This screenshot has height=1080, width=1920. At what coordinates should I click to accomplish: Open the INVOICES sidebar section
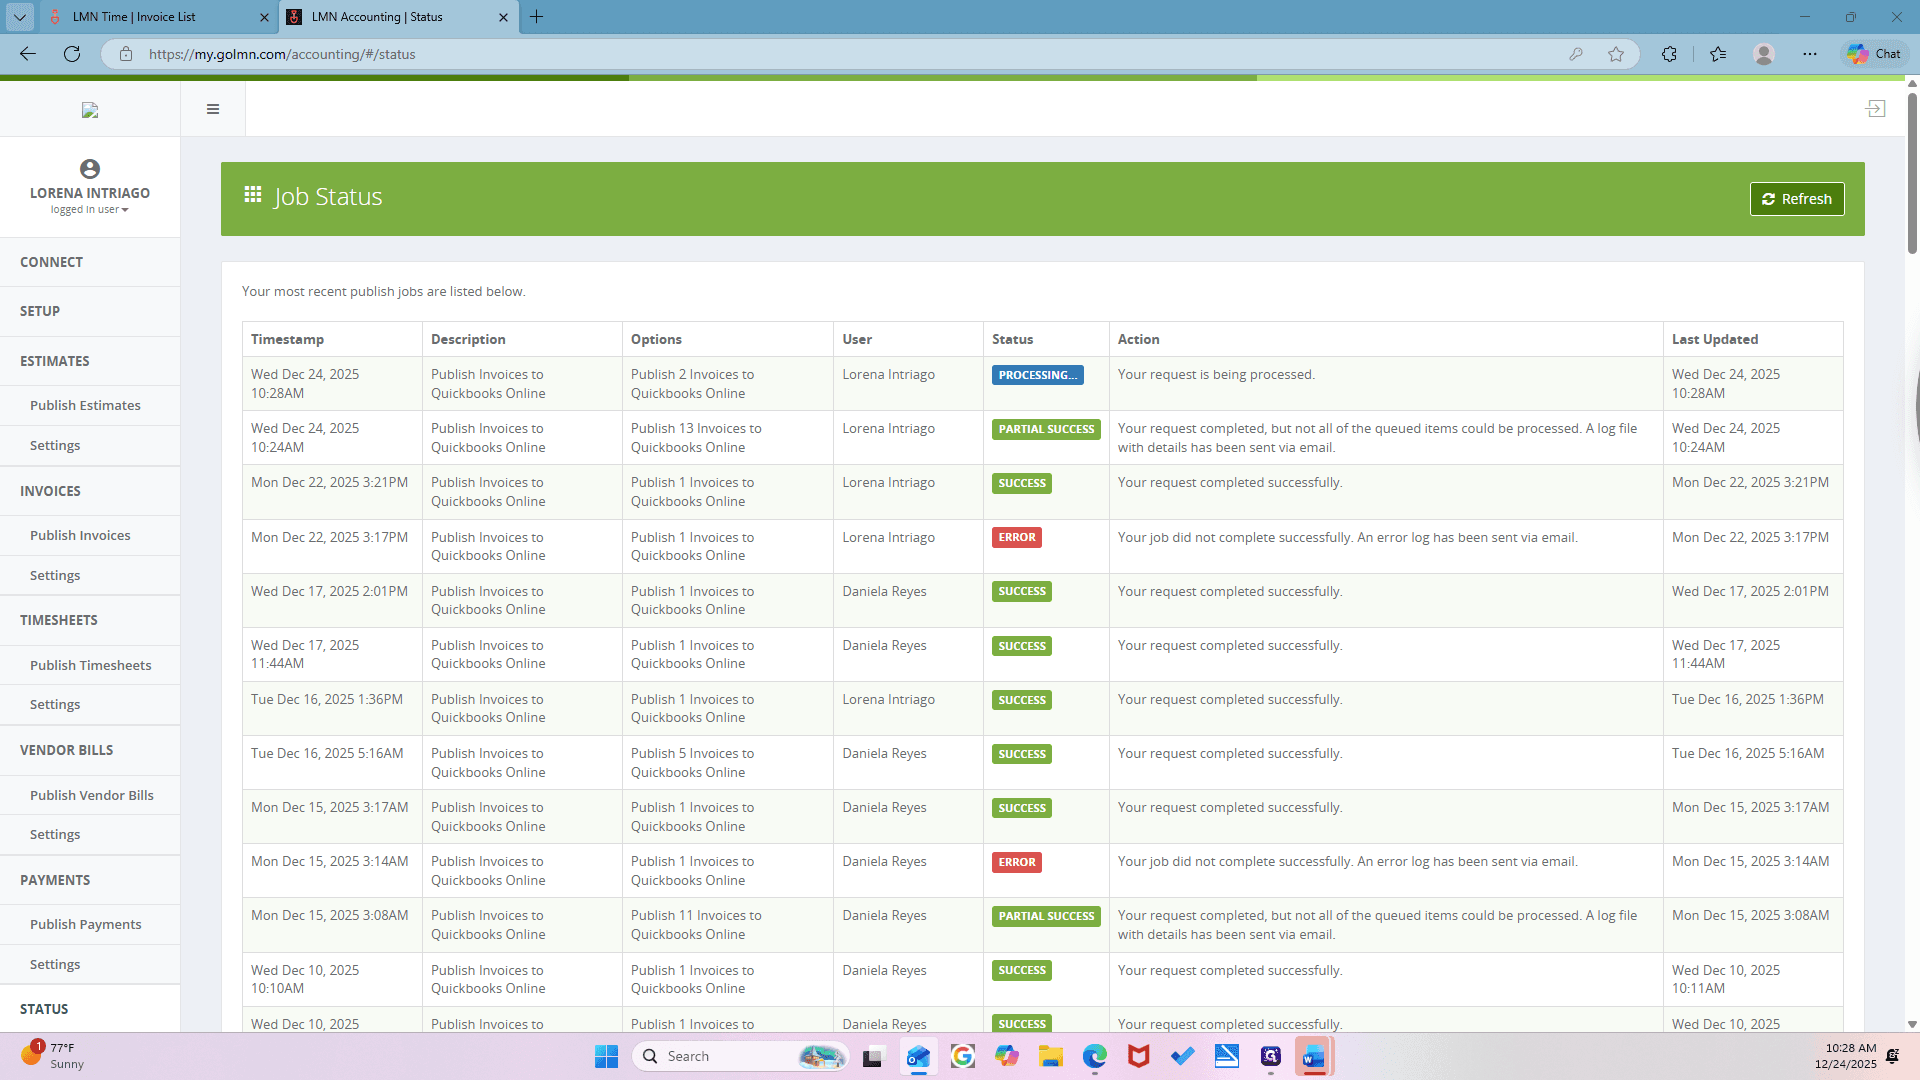(90, 491)
